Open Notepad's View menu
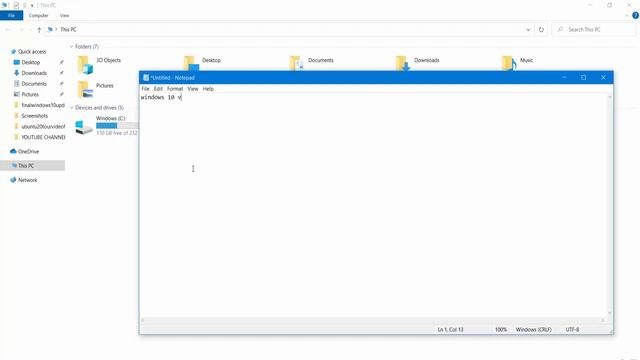 tap(193, 89)
